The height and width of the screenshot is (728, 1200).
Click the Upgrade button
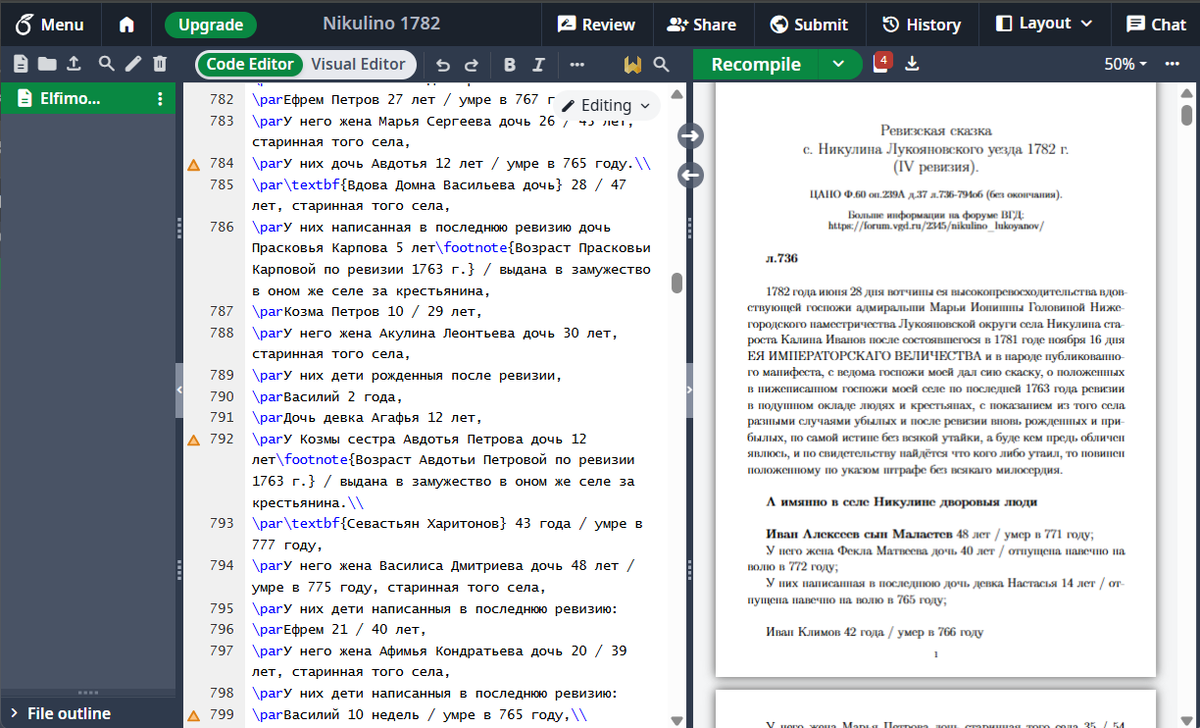(210, 24)
